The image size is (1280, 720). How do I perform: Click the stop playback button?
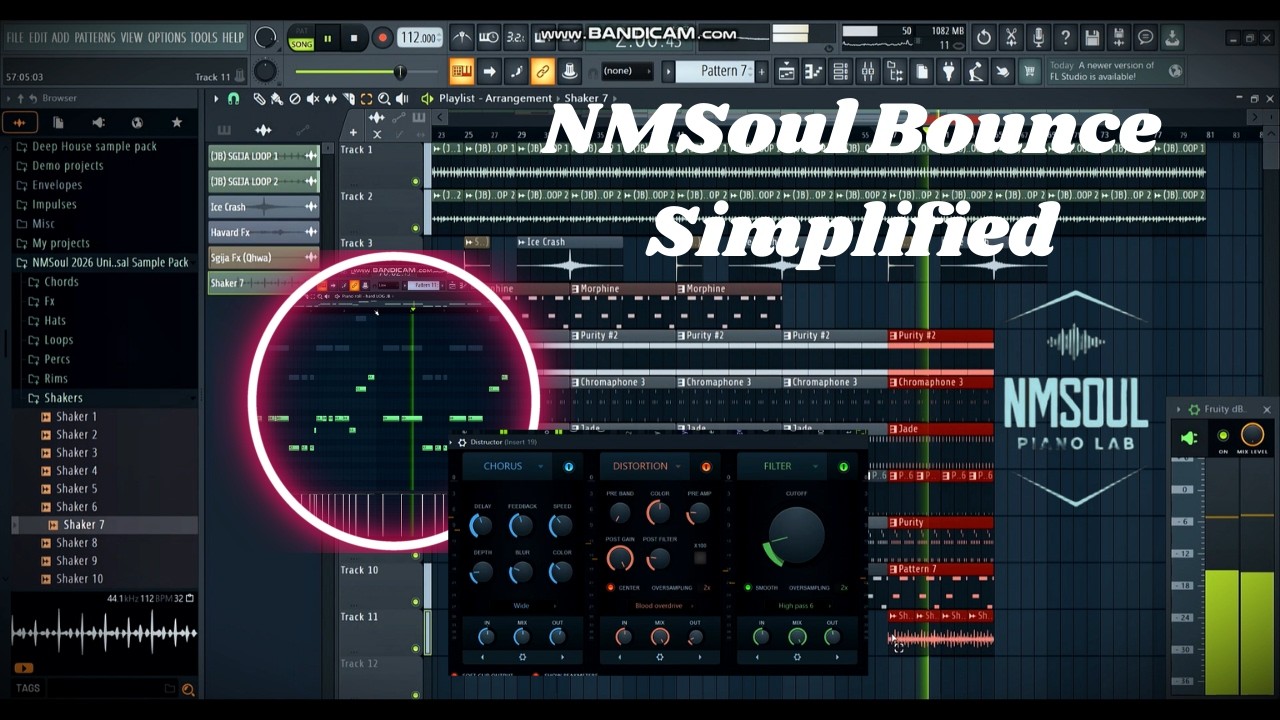point(354,38)
